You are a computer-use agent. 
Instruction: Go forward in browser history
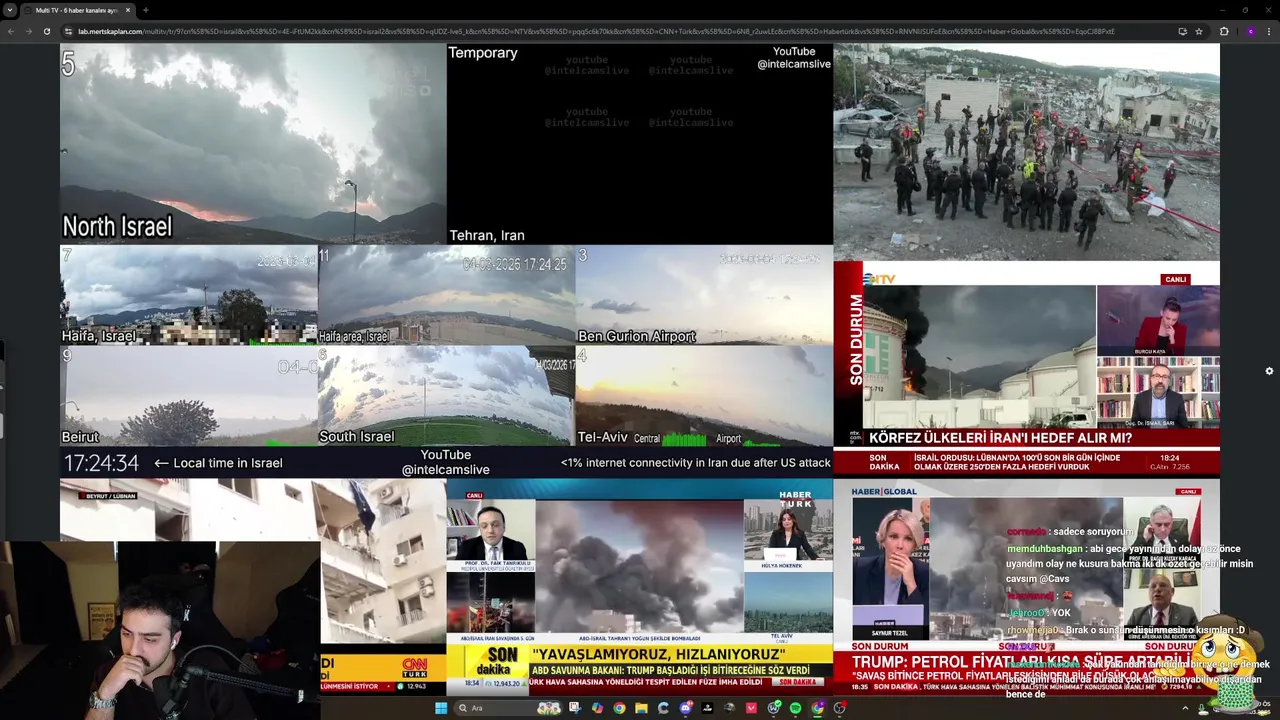tap(28, 31)
